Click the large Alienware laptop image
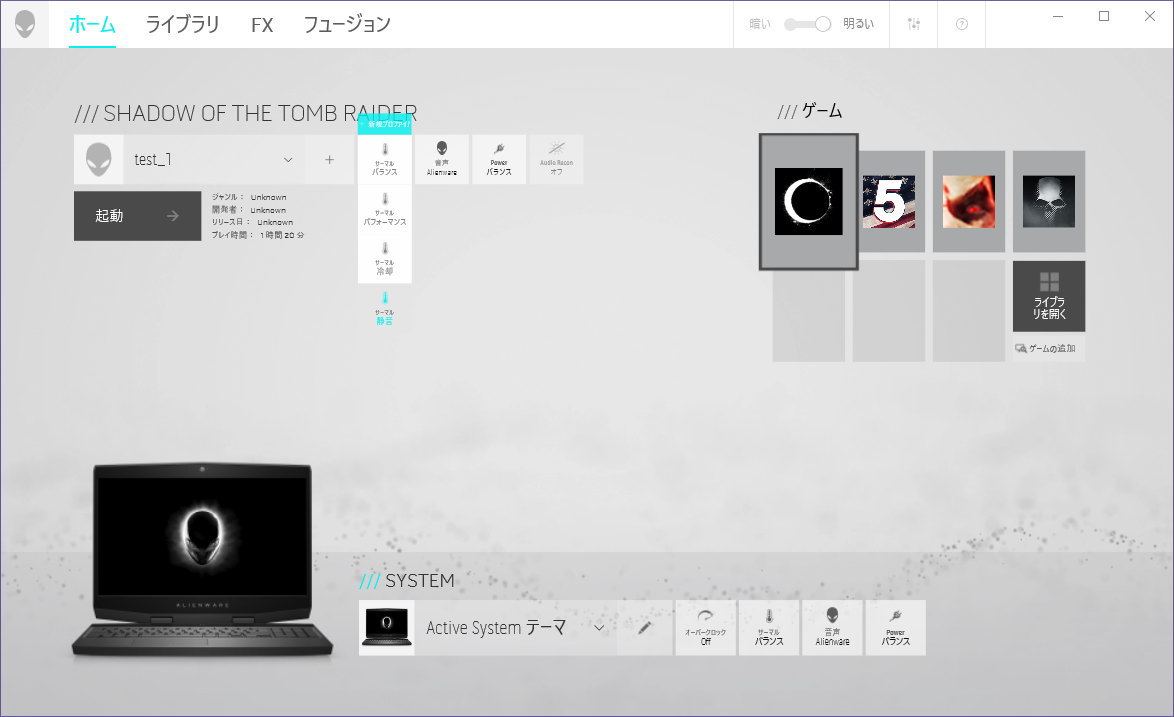The height and width of the screenshot is (717, 1174). (202, 560)
